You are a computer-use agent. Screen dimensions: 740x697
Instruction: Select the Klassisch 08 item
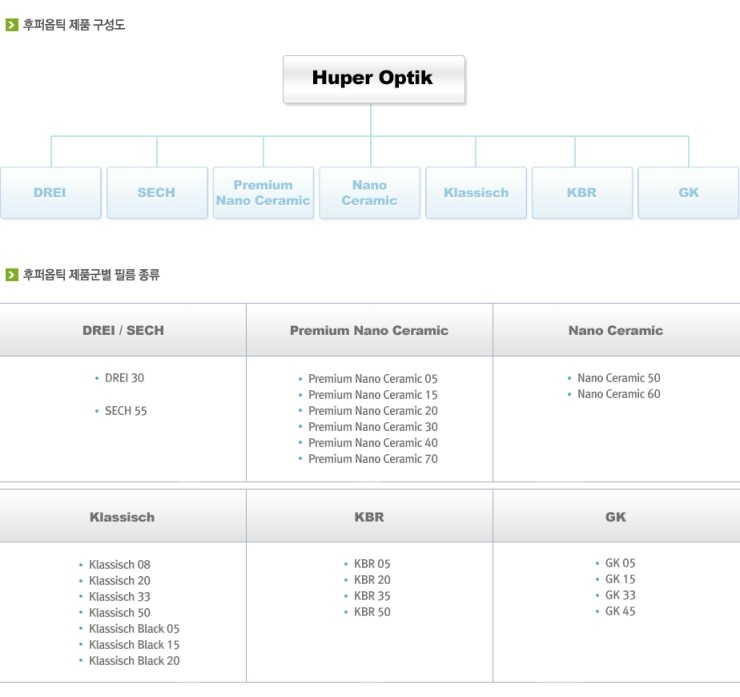point(119,565)
